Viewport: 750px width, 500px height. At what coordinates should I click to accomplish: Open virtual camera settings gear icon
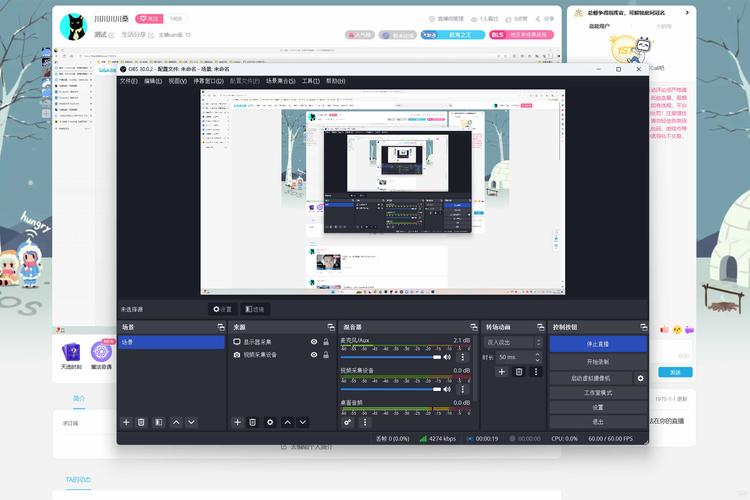640,378
